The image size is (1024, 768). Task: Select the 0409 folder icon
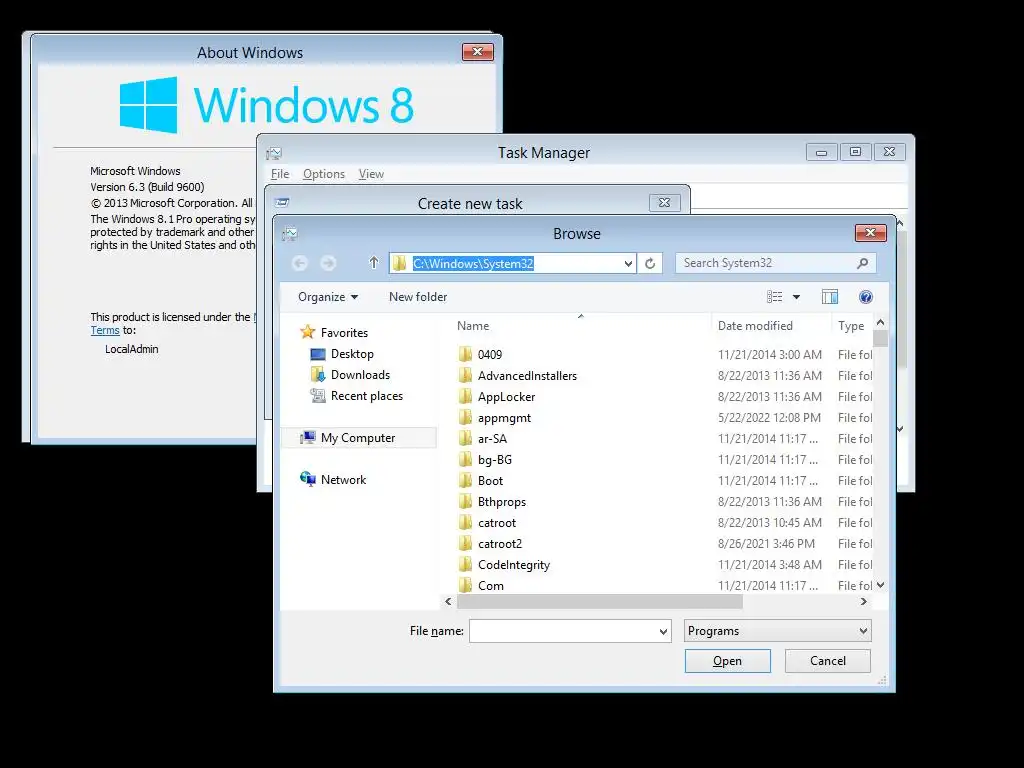(465, 355)
